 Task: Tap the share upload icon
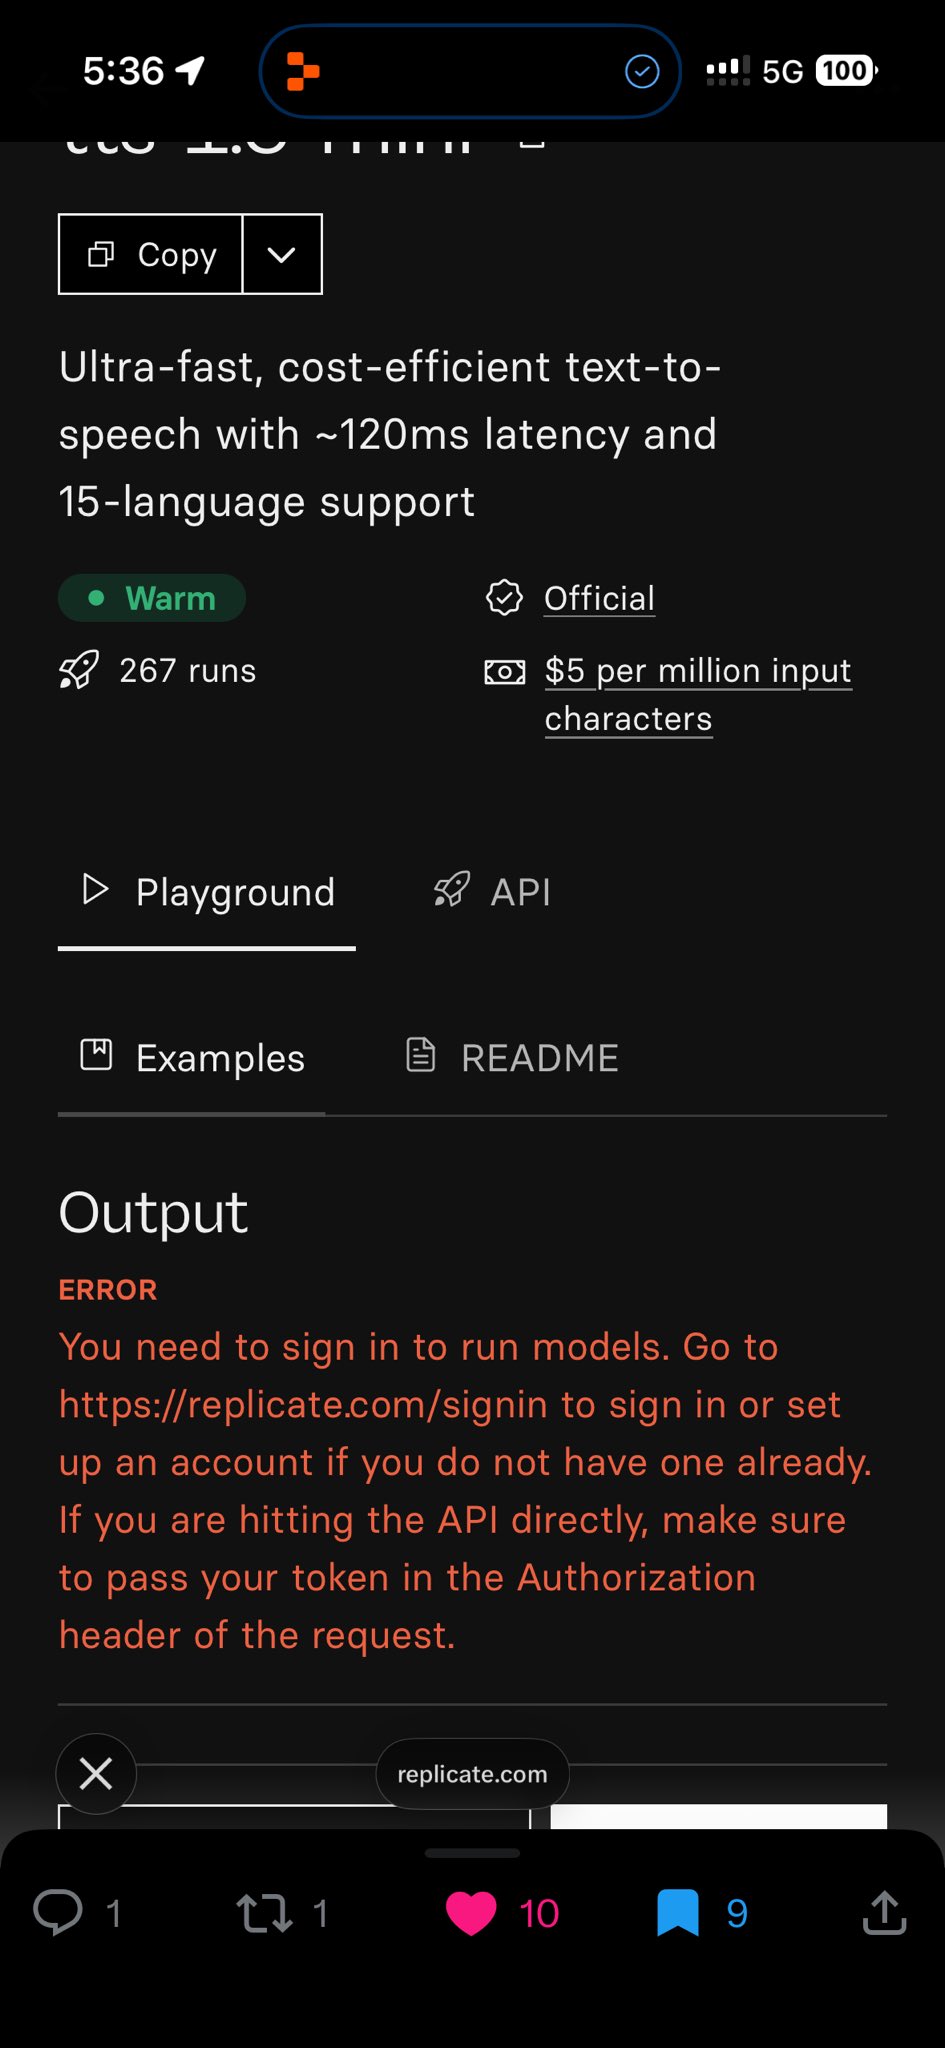[x=884, y=1913]
